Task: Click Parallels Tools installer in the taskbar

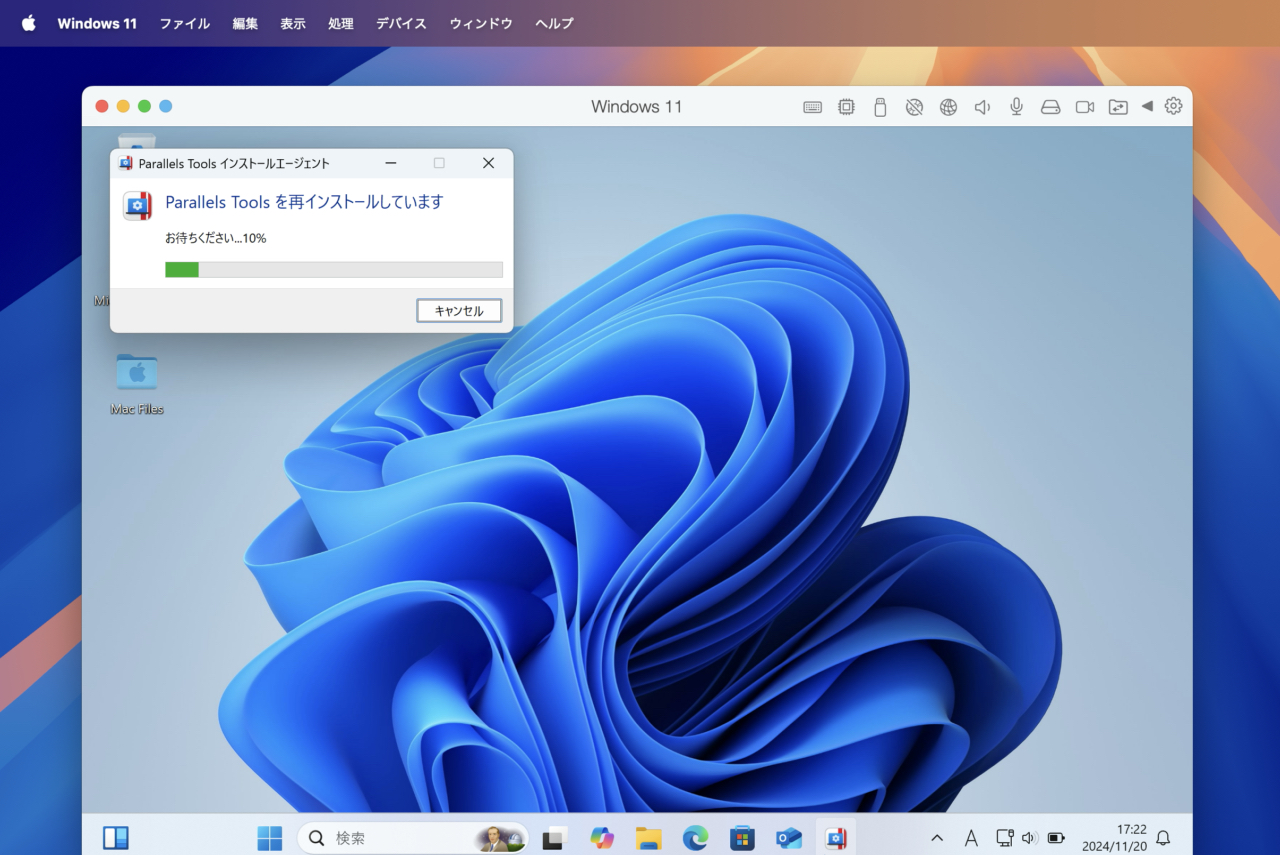Action: click(836, 838)
